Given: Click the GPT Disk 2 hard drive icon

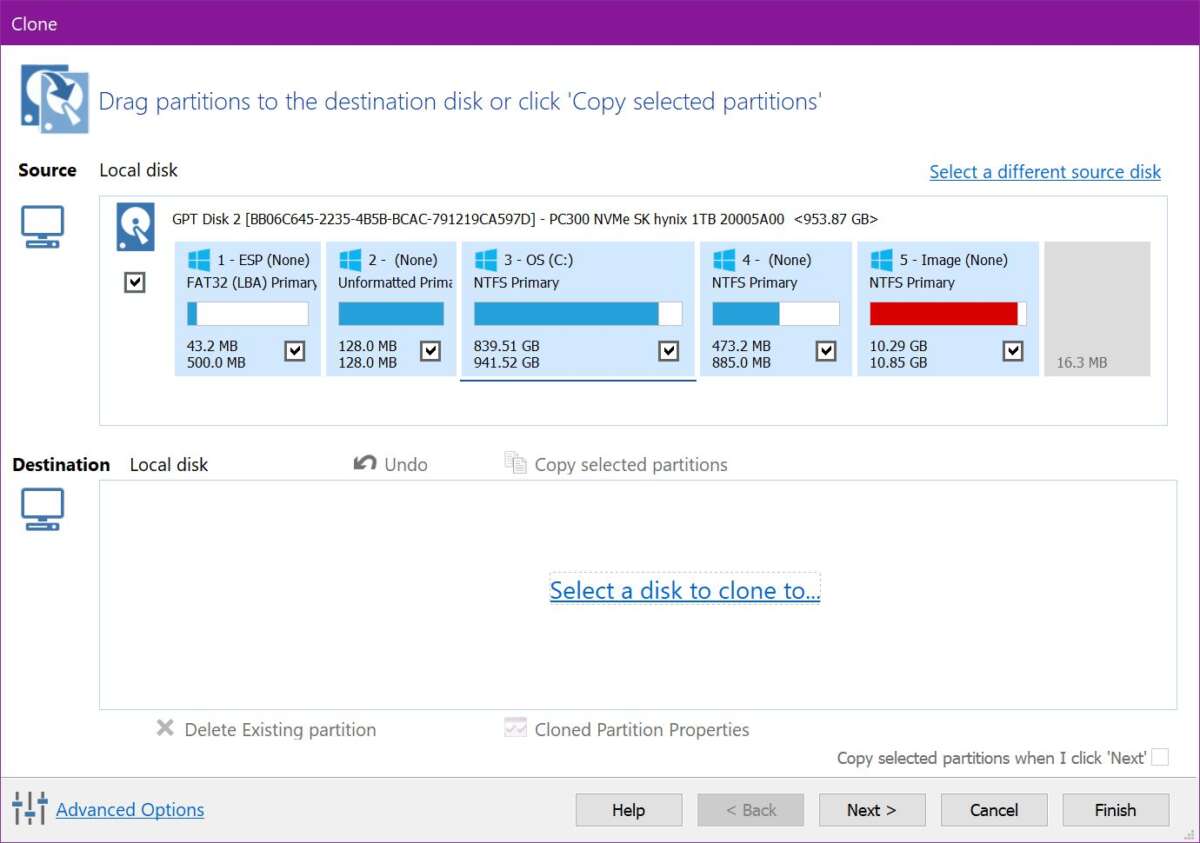Looking at the screenshot, I should (136, 226).
